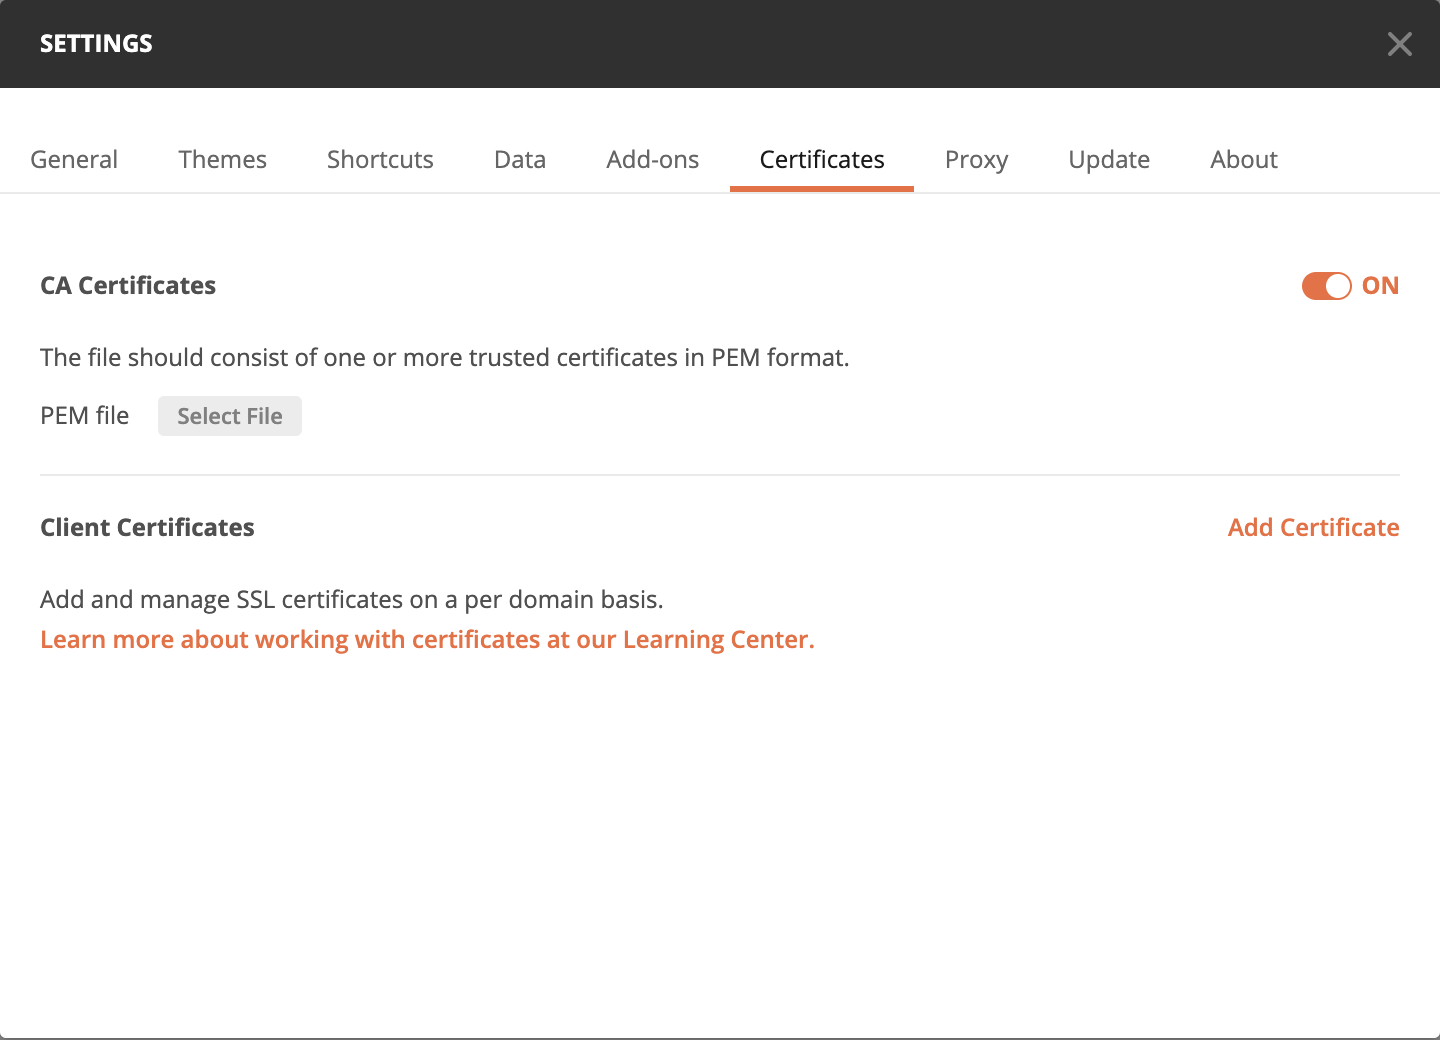Click the Certificates tab
Viewport: 1440px width, 1040px height.
point(822,160)
